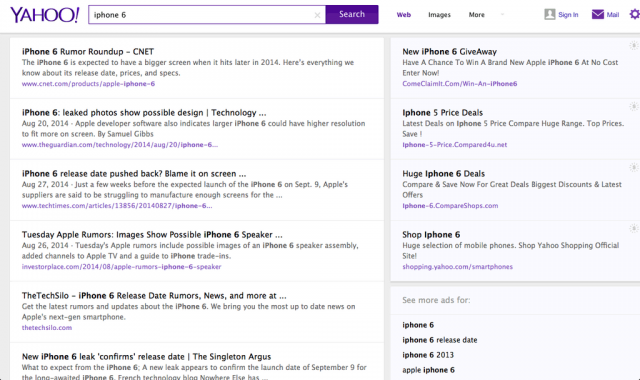640x380 pixels.
Task: Open iPhone 6: leaked photos show possible design
Action: 144,113
